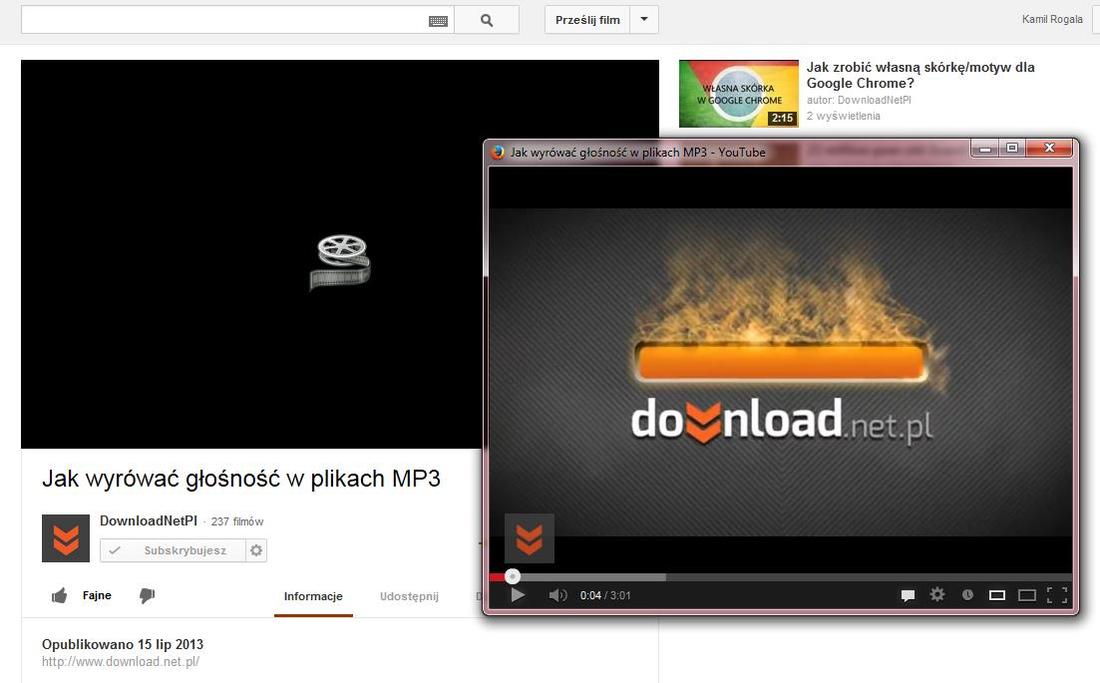
Task: Open the DownloadNetPl channel name link
Action: (148, 521)
